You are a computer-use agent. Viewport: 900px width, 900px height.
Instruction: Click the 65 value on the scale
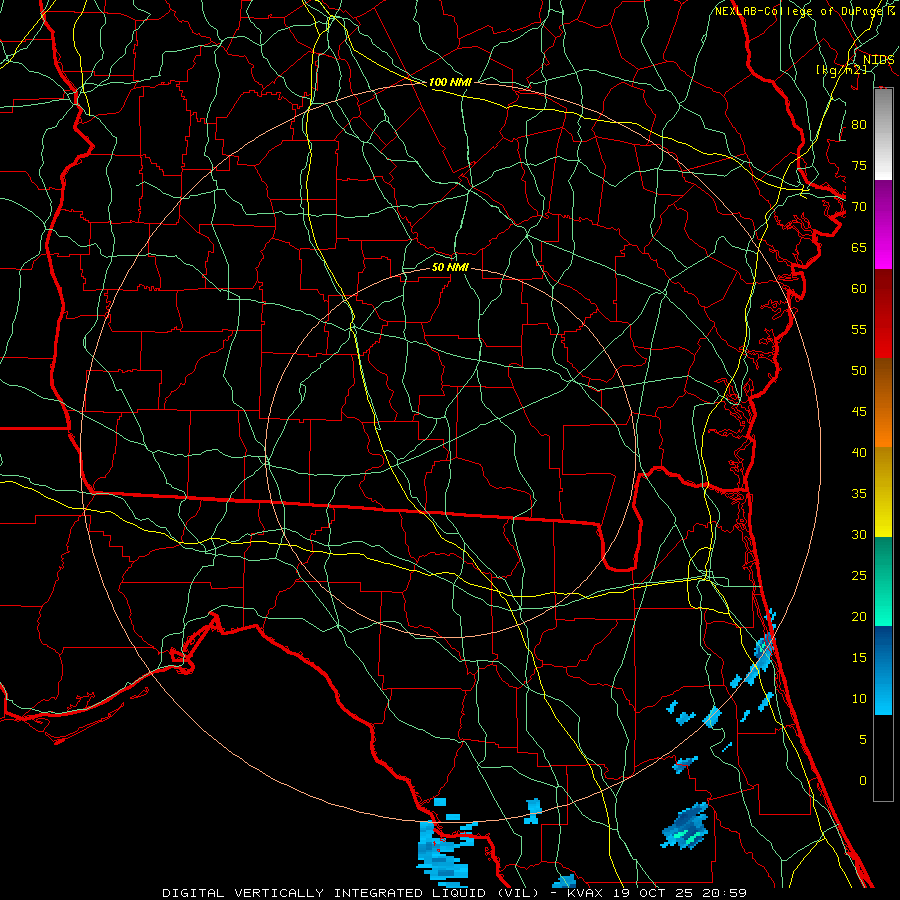click(x=859, y=247)
